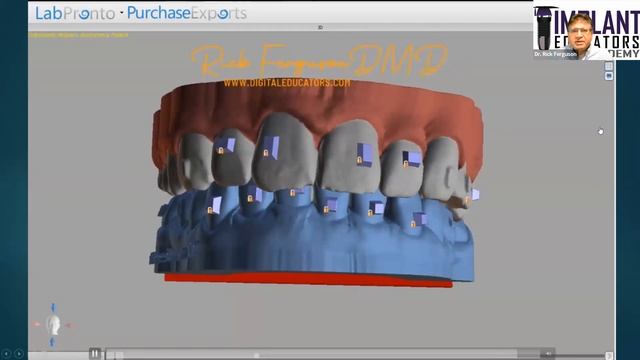Viewport: 640px width, 360px height.
Task: Toggle lock on the upper right lateral incisor
Action: (406, 164)
